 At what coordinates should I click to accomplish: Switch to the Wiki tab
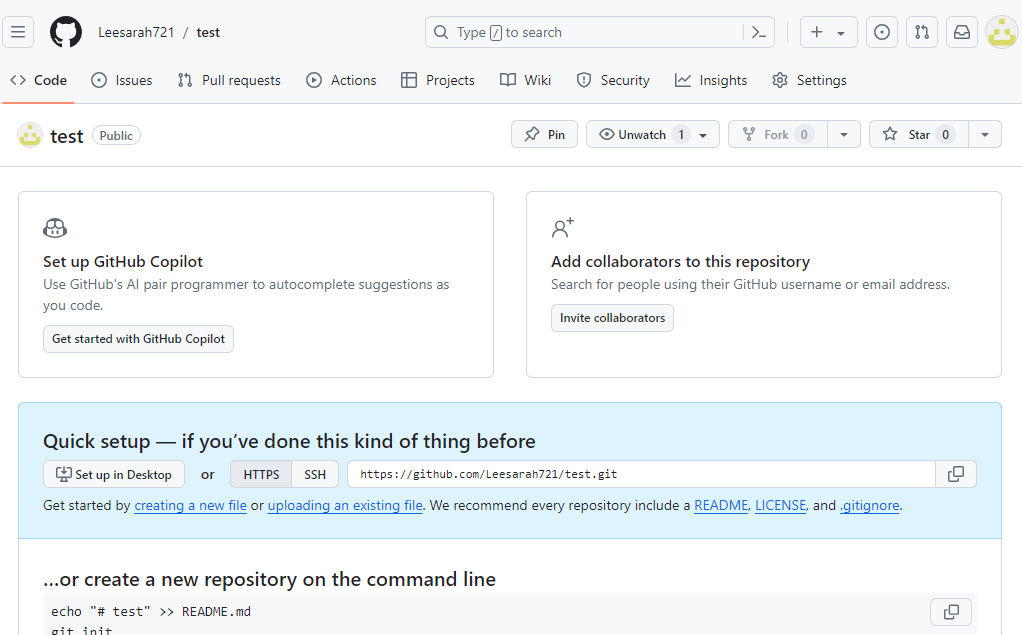[525, 80]
